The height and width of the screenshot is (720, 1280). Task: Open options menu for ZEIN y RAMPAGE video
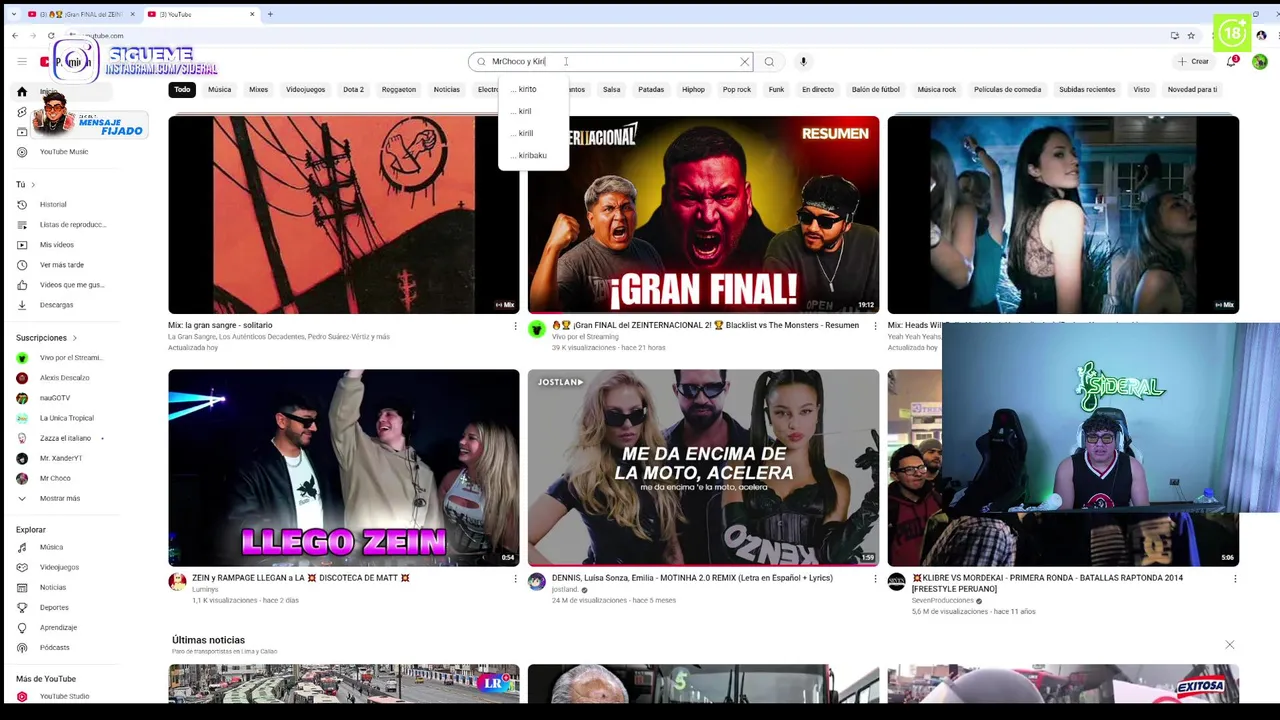tap(515, 578)
